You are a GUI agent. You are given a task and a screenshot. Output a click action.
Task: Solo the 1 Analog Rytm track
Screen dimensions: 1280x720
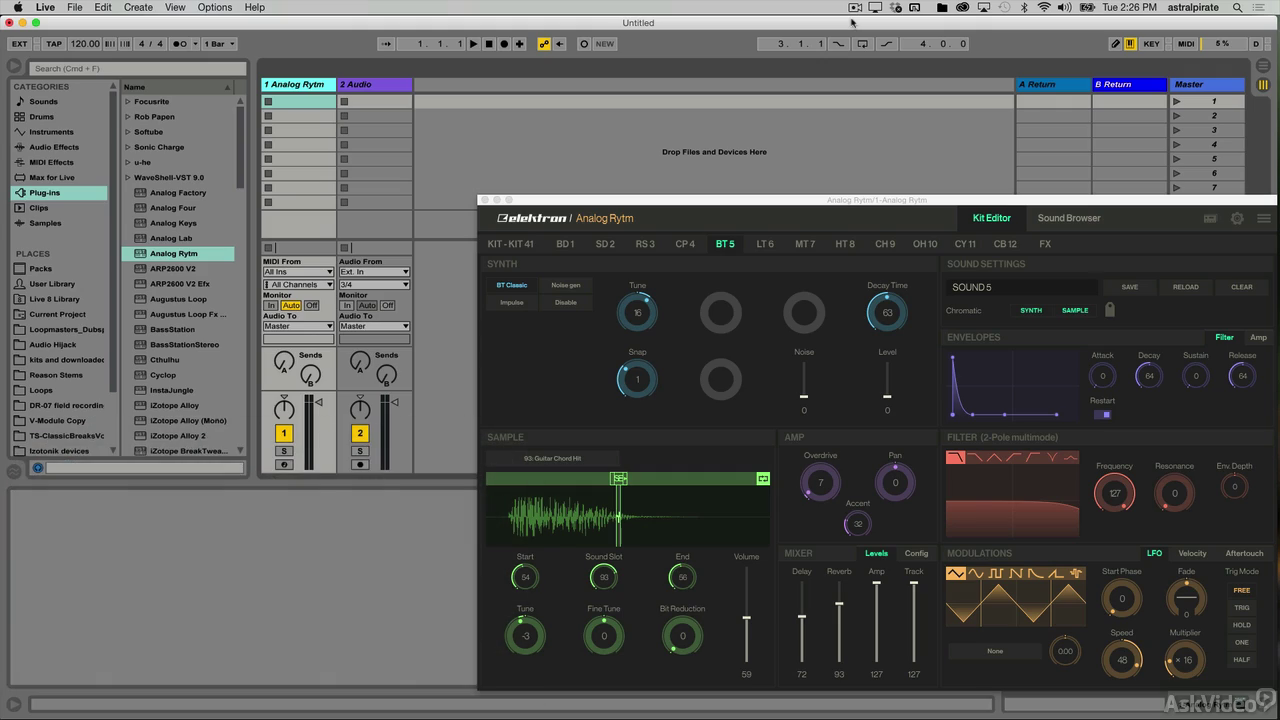(284, 451)
